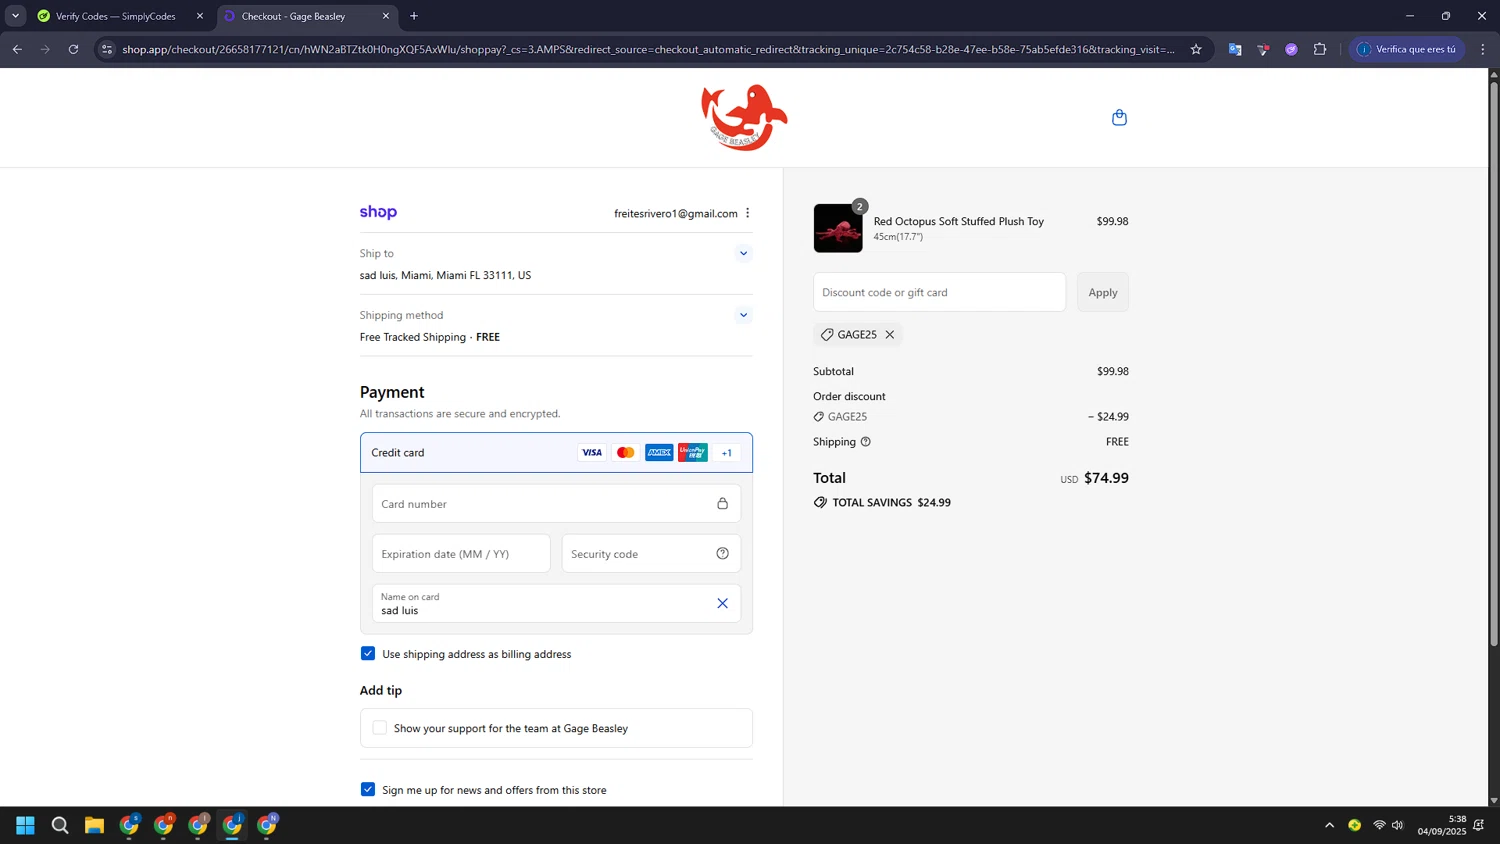Open the notifications bell in taskbar
The width and height of the screenshot is (1500, 844).
pos(1479,825)
